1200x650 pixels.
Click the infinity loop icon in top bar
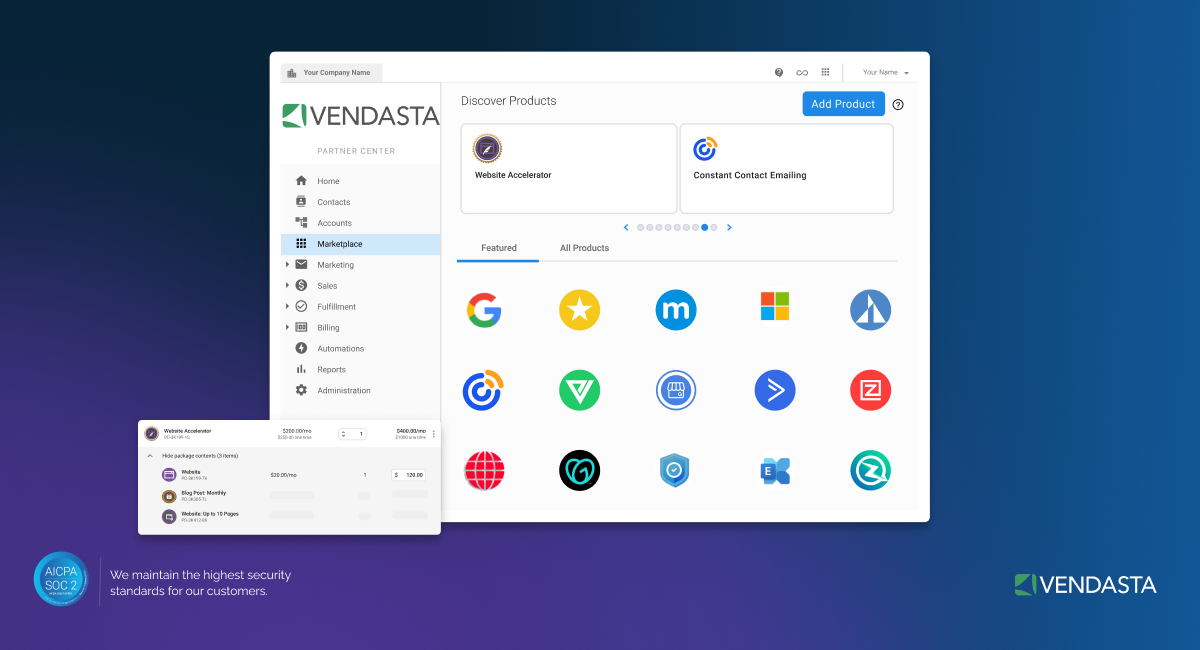(x=802, y=72)
